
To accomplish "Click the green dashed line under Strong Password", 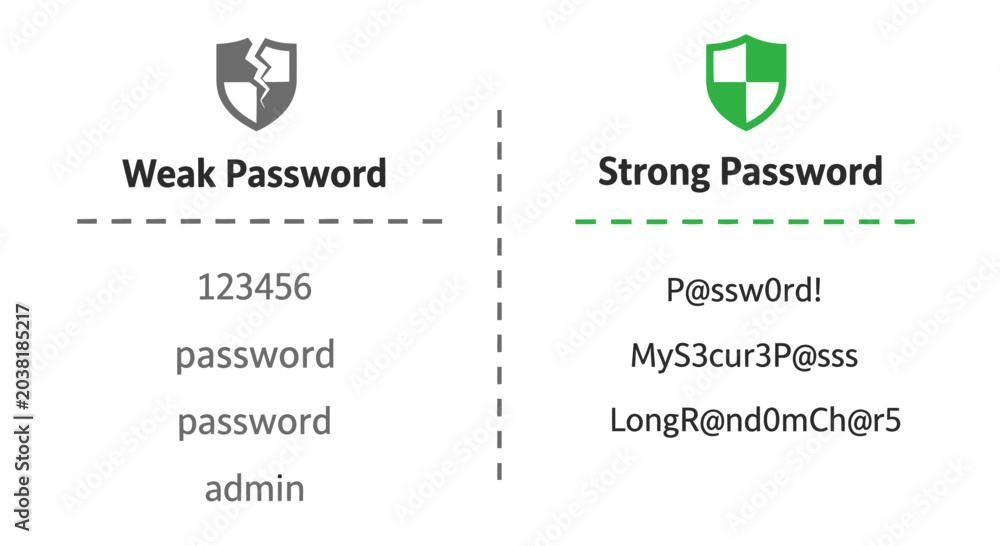I will pyautogui.click(x=745, y=221).
